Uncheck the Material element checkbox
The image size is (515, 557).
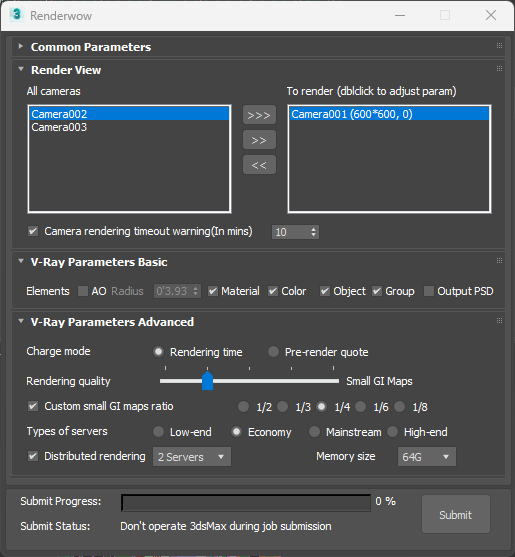213,291
